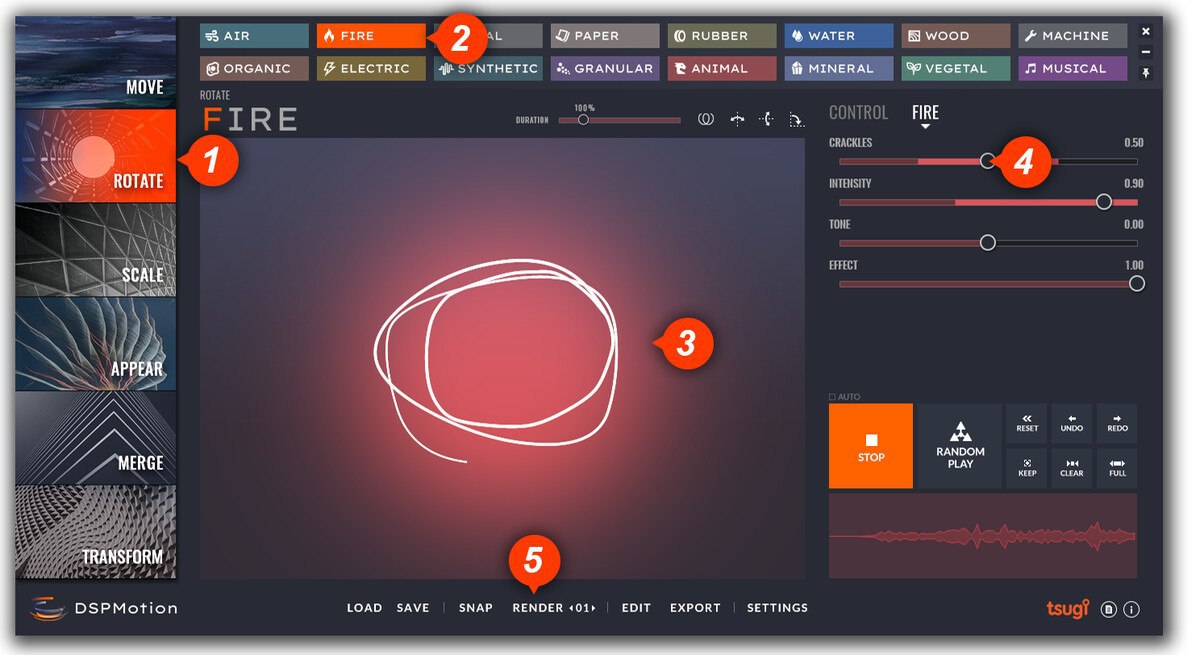Select the FIRE material category
Image resolution: width=1200 pixels, height=655 pixels.
click(371, 36)
